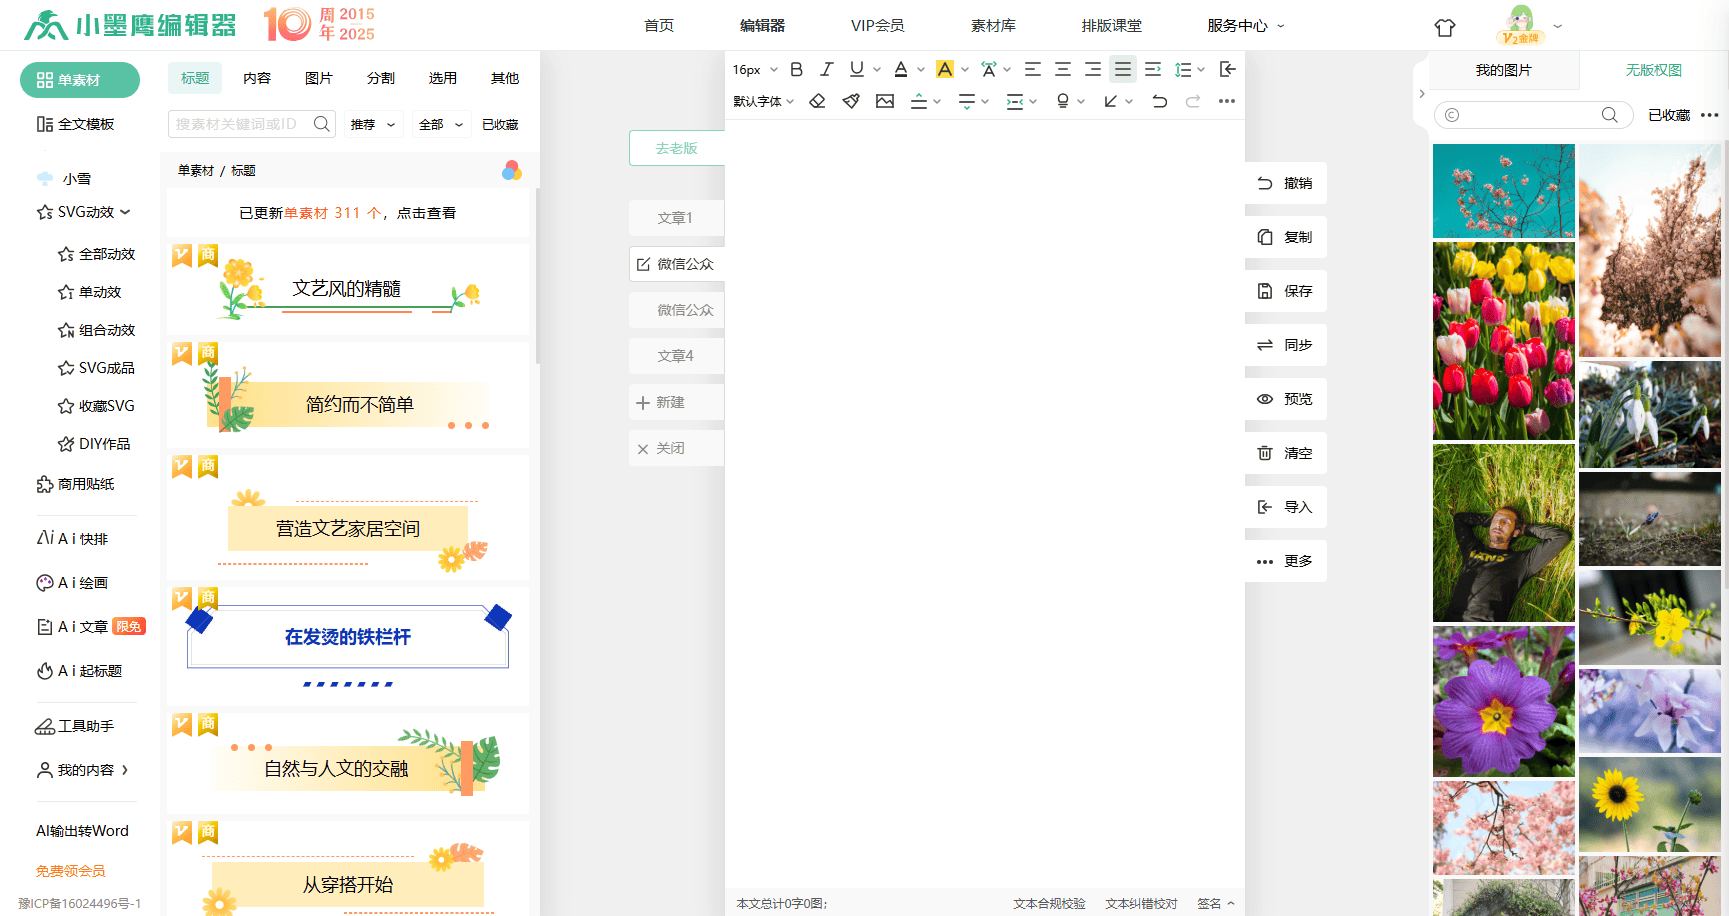The image size is (1729, 916).
Task: Switch to the 图片 material tab
Action: click(x=318, y=78)
